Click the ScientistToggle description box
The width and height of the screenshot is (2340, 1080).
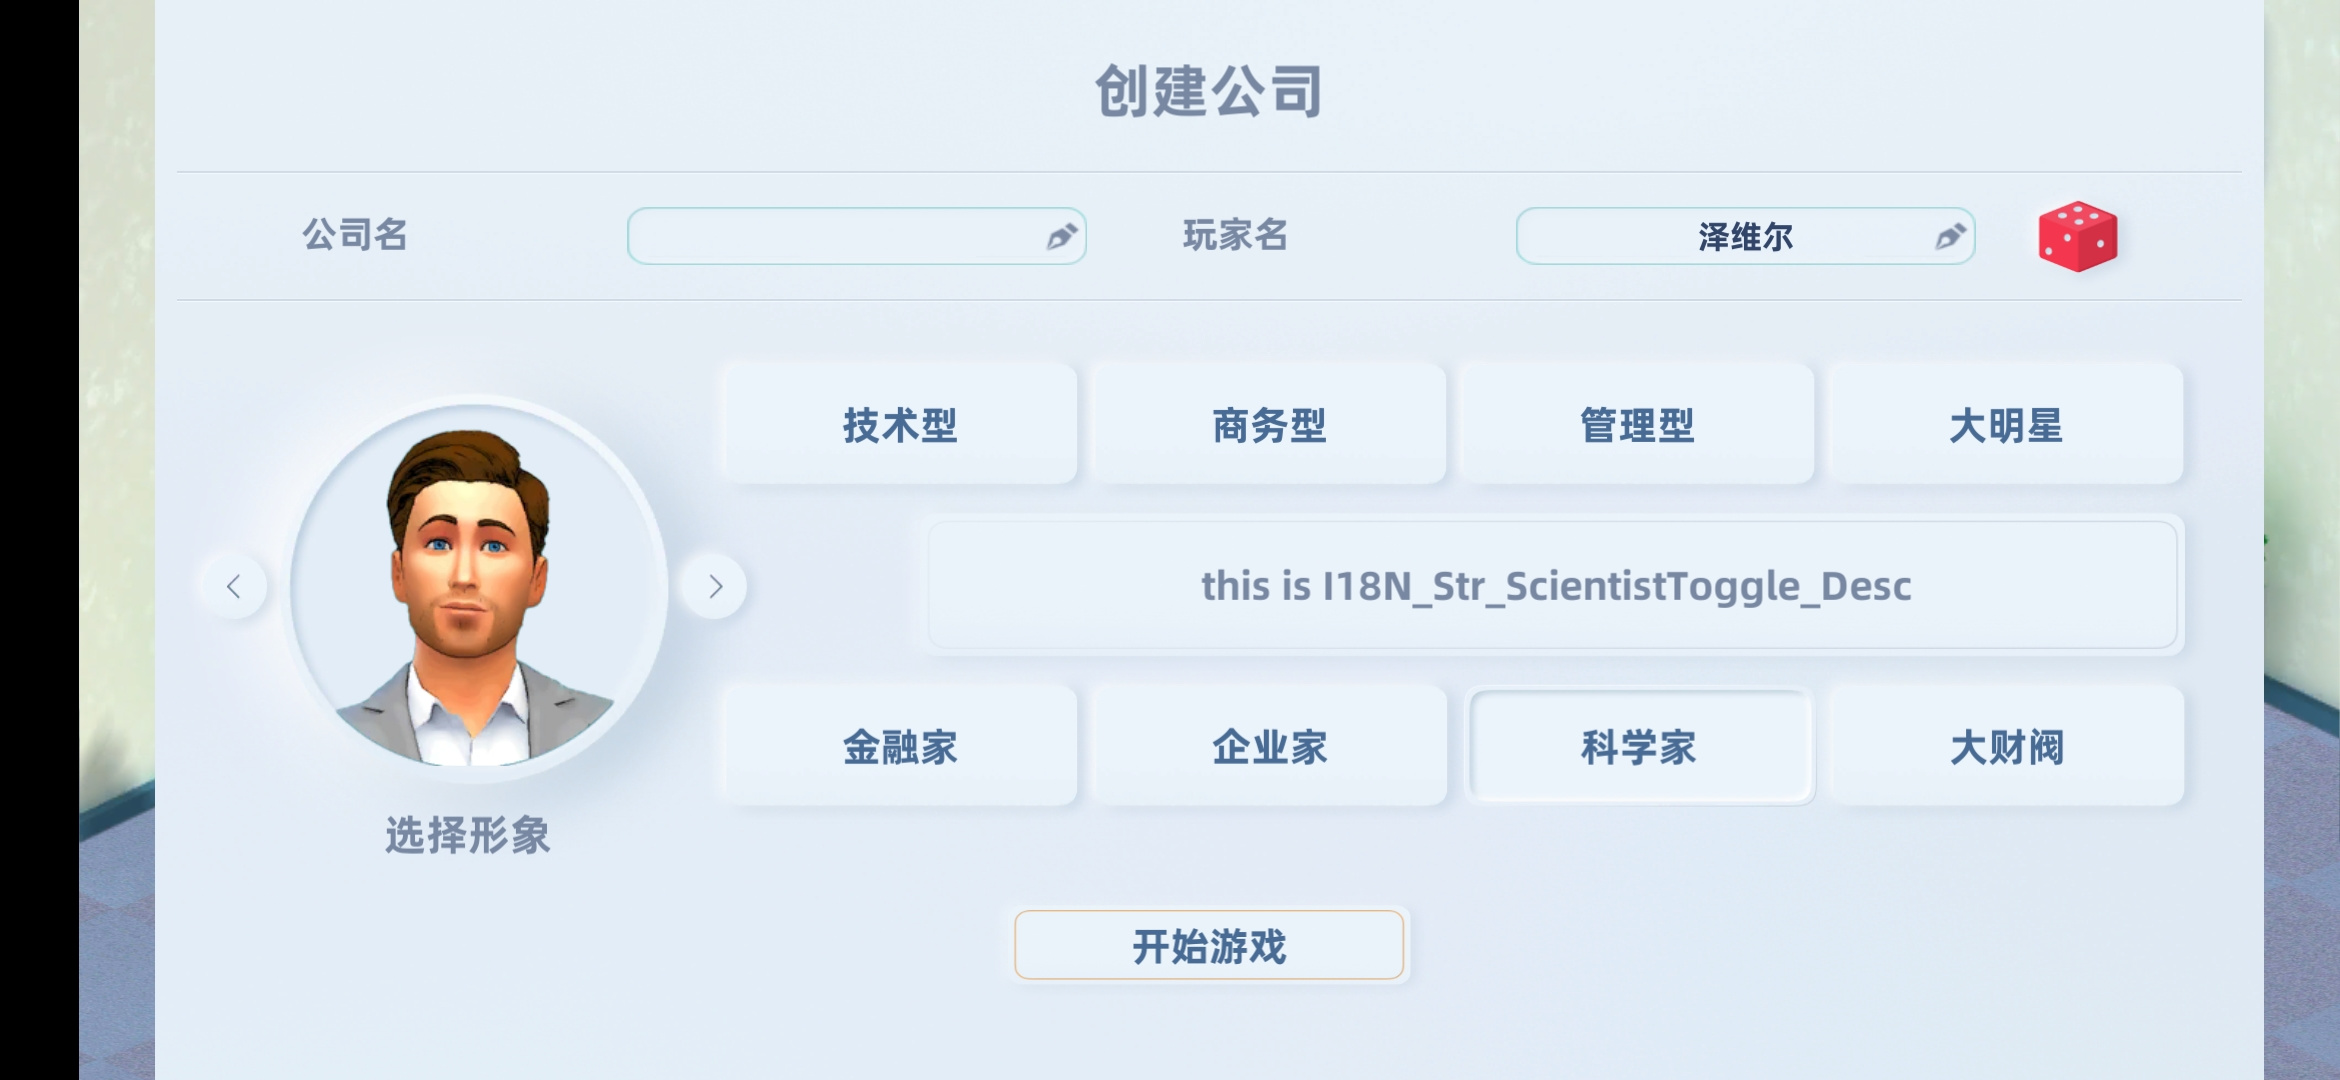(x=1553, y=585)
